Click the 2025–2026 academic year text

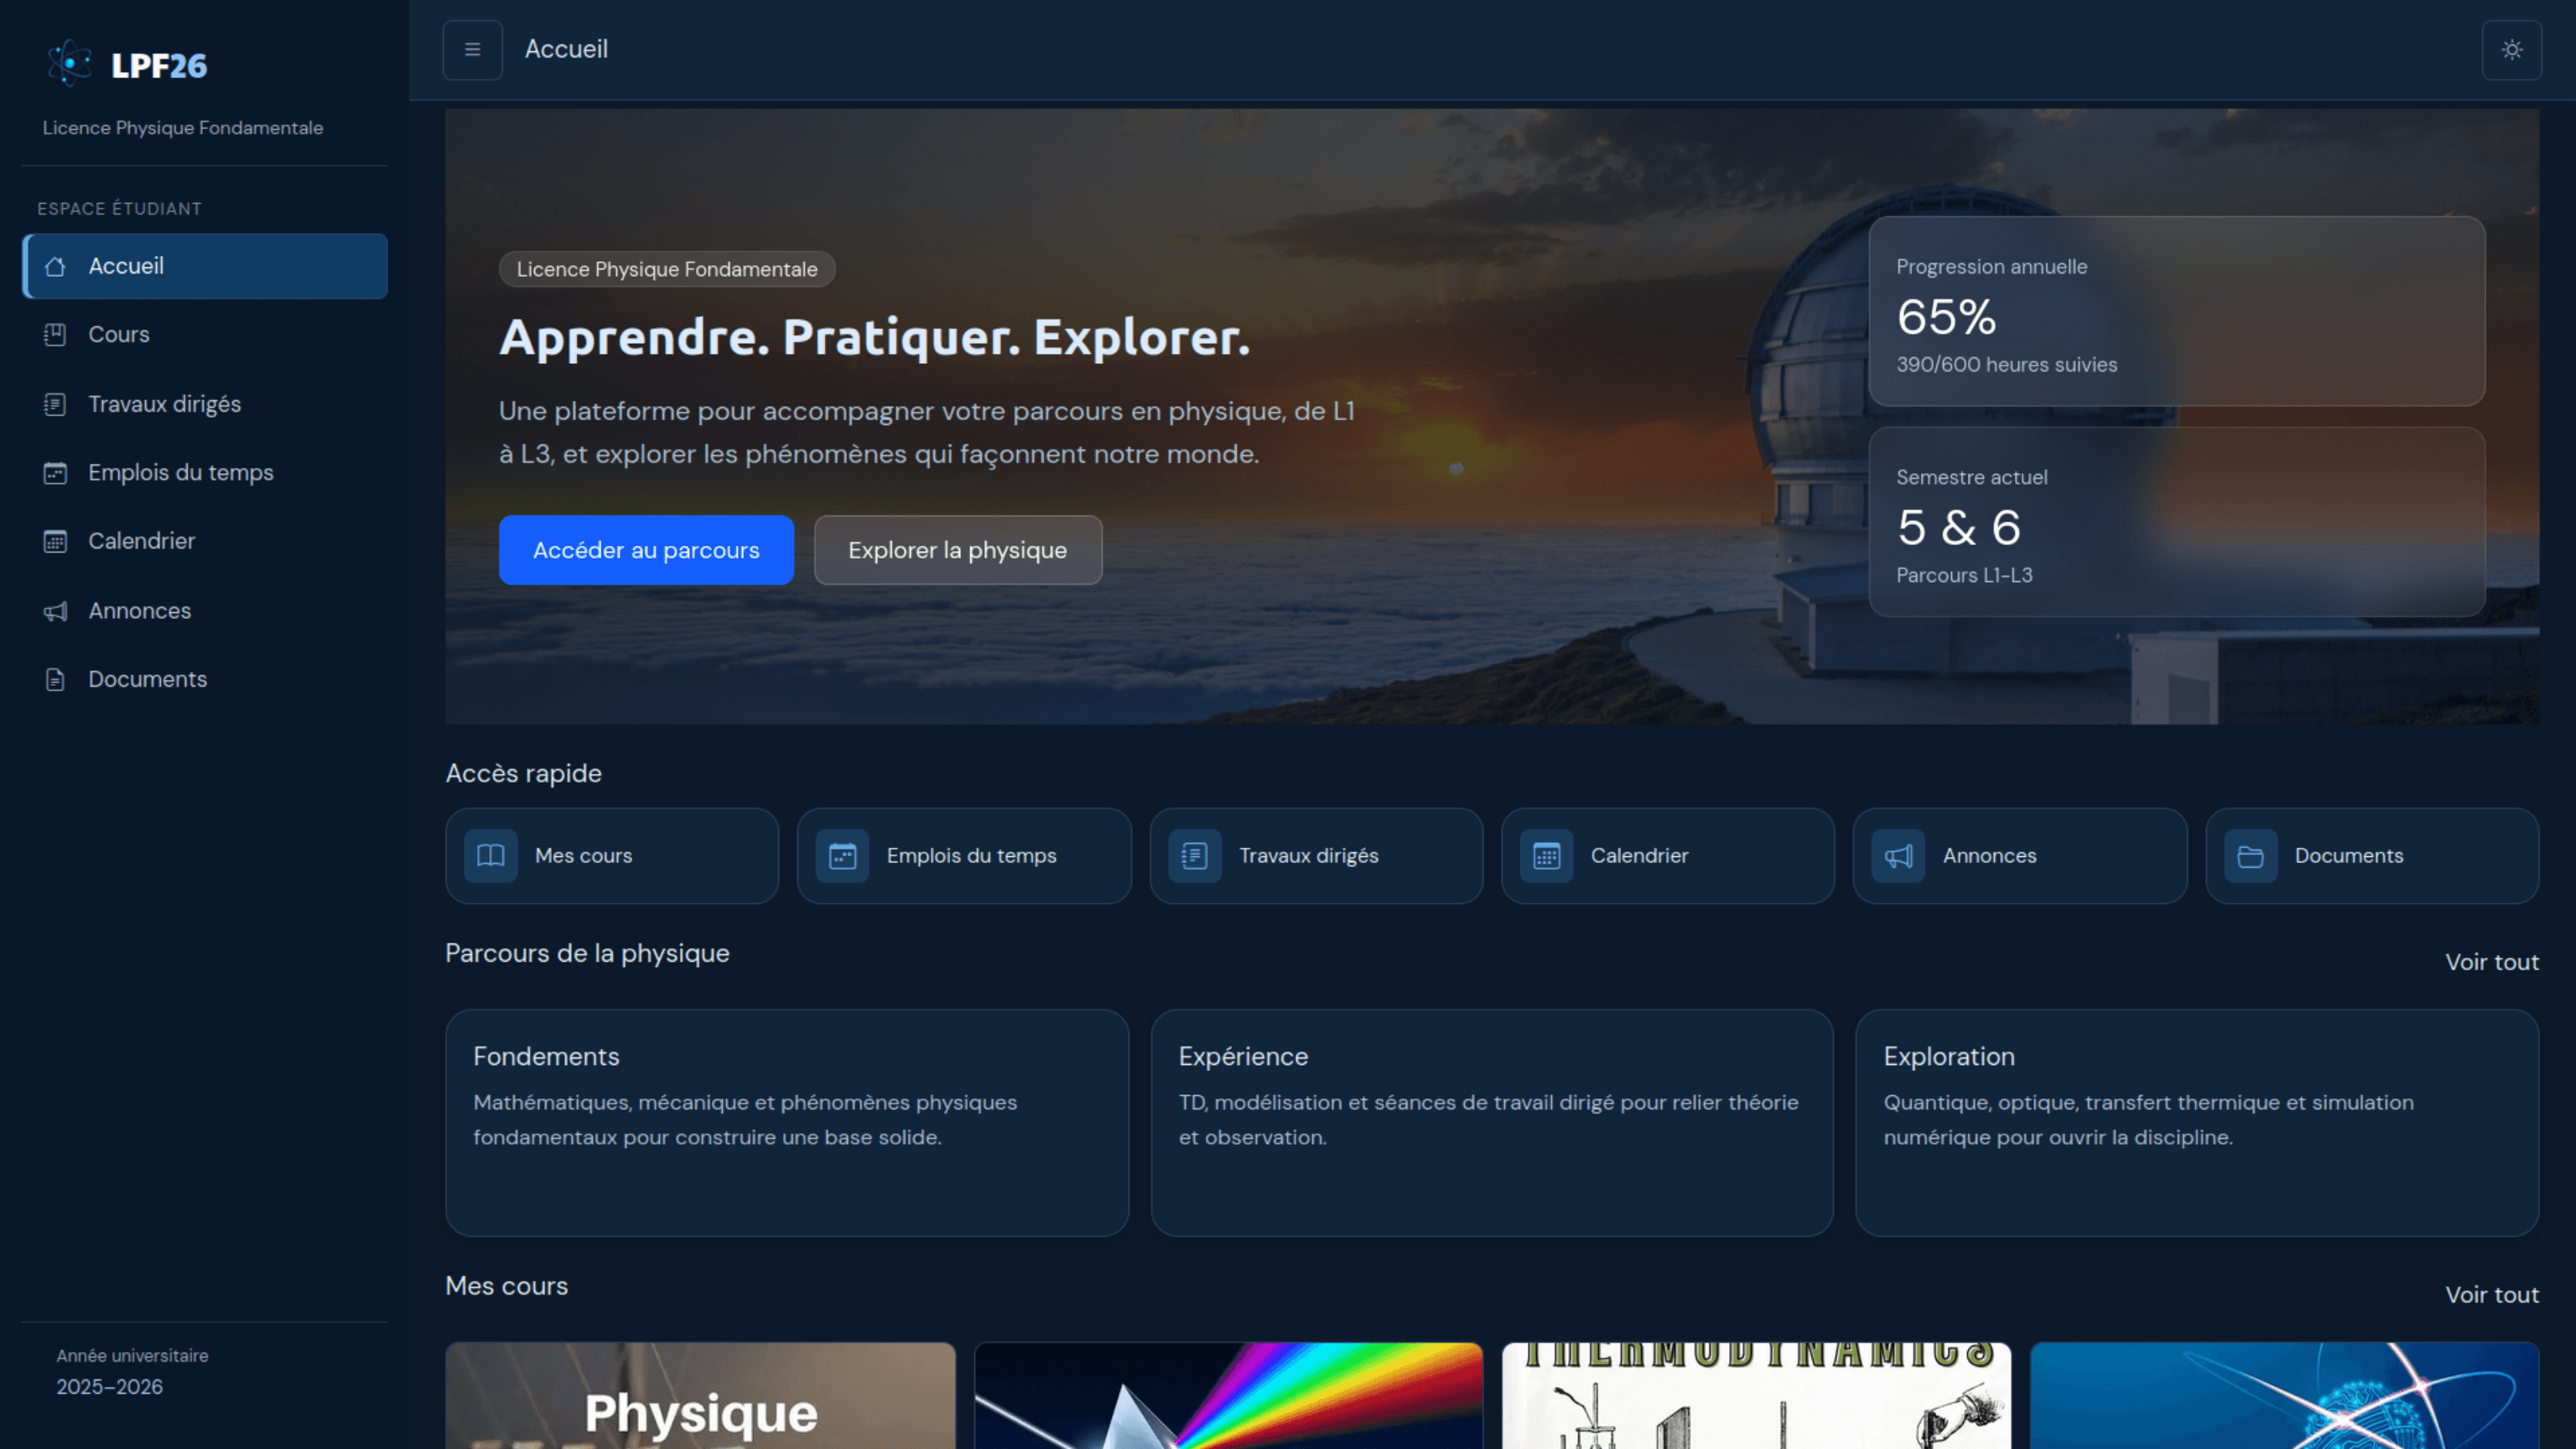tap(110, 1387)
